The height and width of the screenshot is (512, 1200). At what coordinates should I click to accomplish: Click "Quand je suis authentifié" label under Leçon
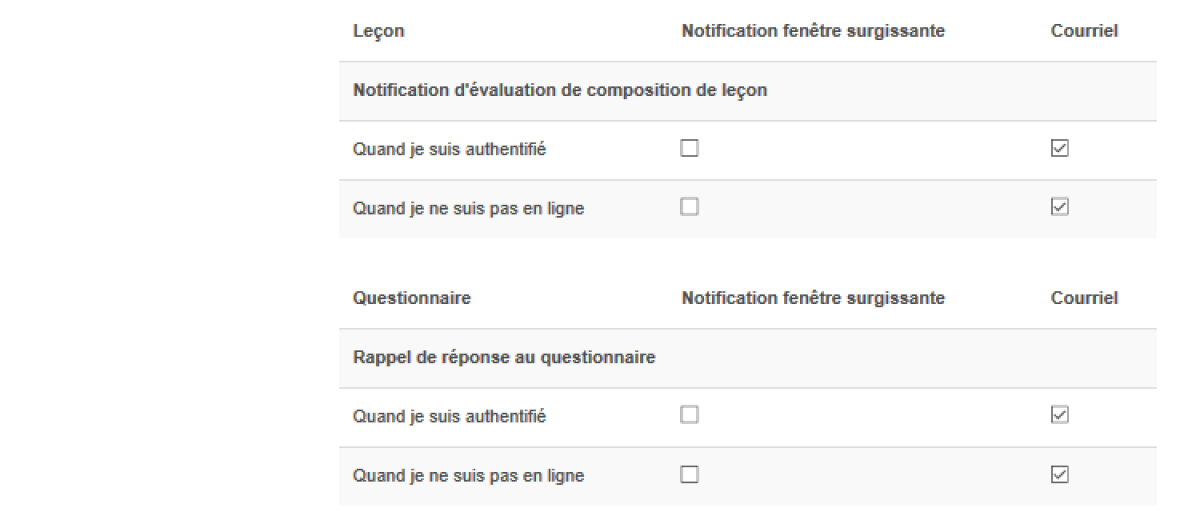[x=449, y=150]
